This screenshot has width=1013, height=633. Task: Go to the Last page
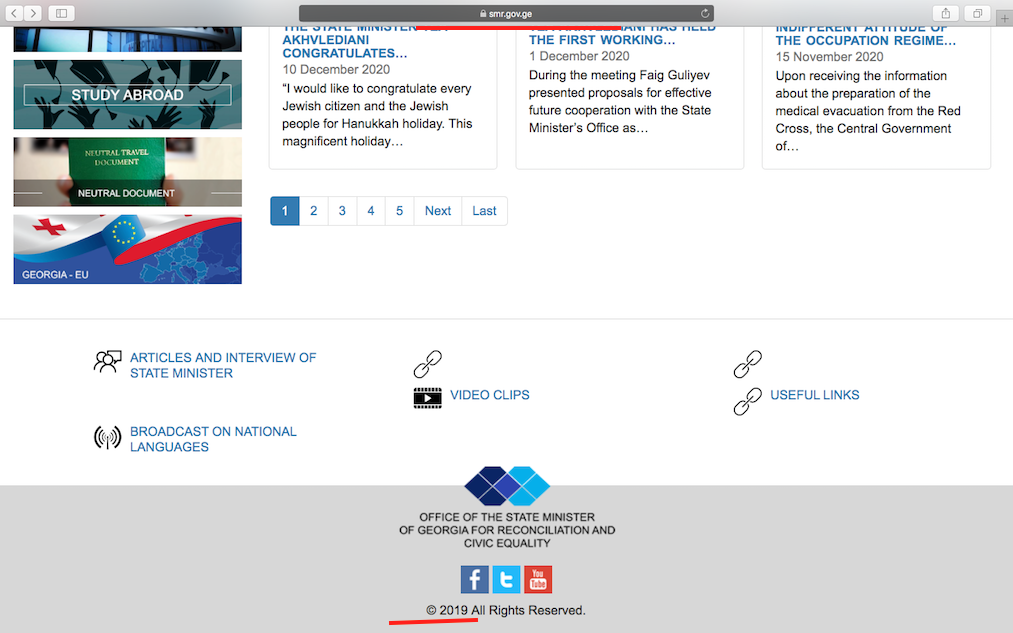point(484,211)
